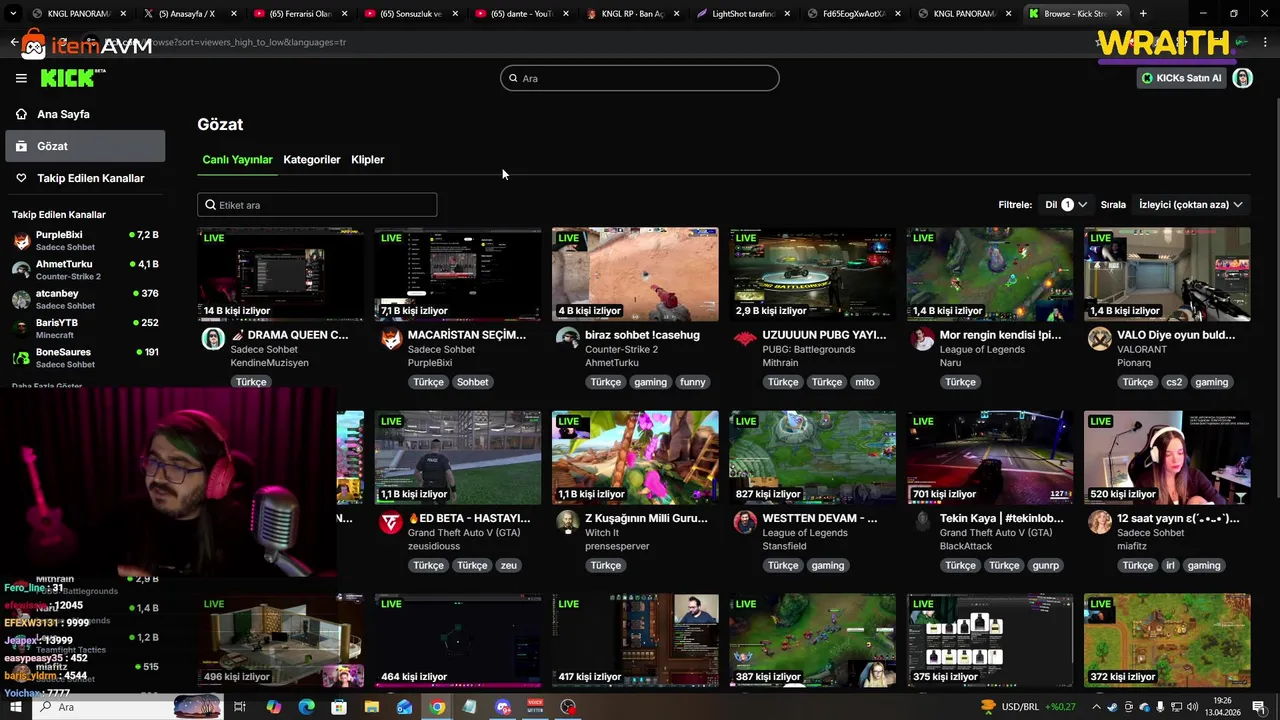Open VALO Diye oyun stream thumbnail

1167,274
